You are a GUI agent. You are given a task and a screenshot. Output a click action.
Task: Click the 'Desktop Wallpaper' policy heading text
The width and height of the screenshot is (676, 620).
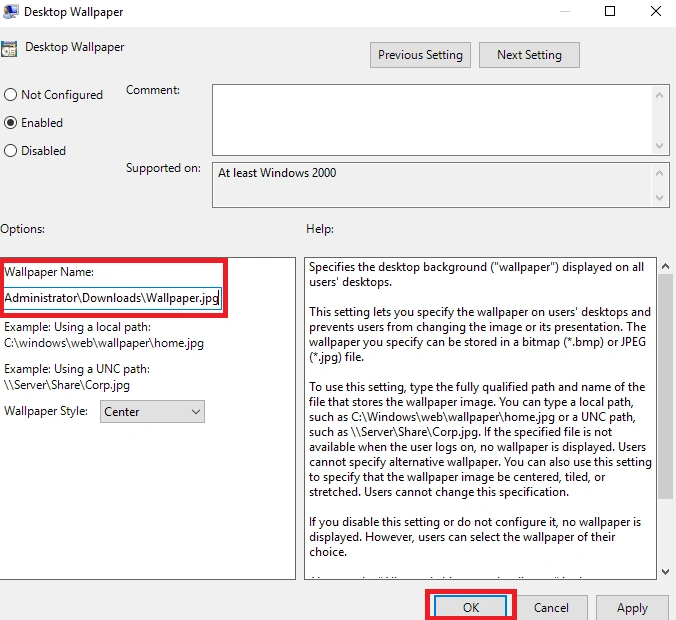[x=75, y=47]
